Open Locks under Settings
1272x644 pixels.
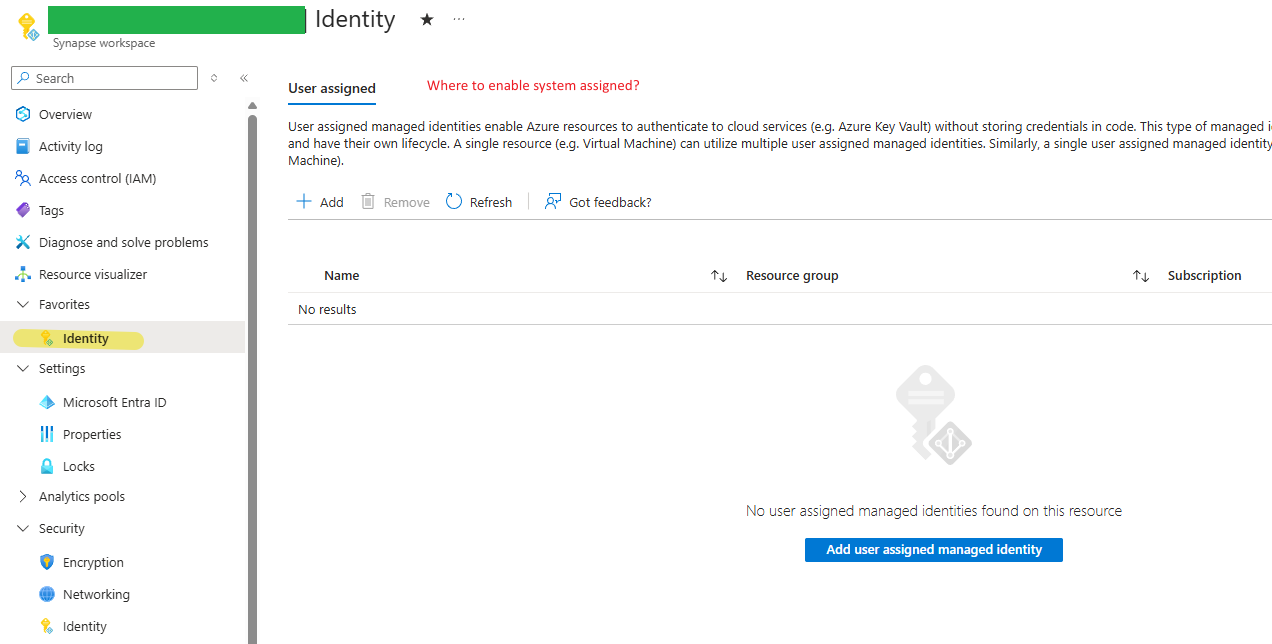[79, 466]
